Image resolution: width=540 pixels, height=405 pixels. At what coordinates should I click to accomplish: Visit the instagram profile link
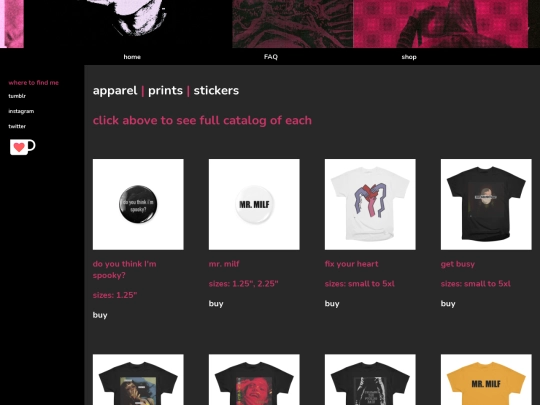coord(21,111)
